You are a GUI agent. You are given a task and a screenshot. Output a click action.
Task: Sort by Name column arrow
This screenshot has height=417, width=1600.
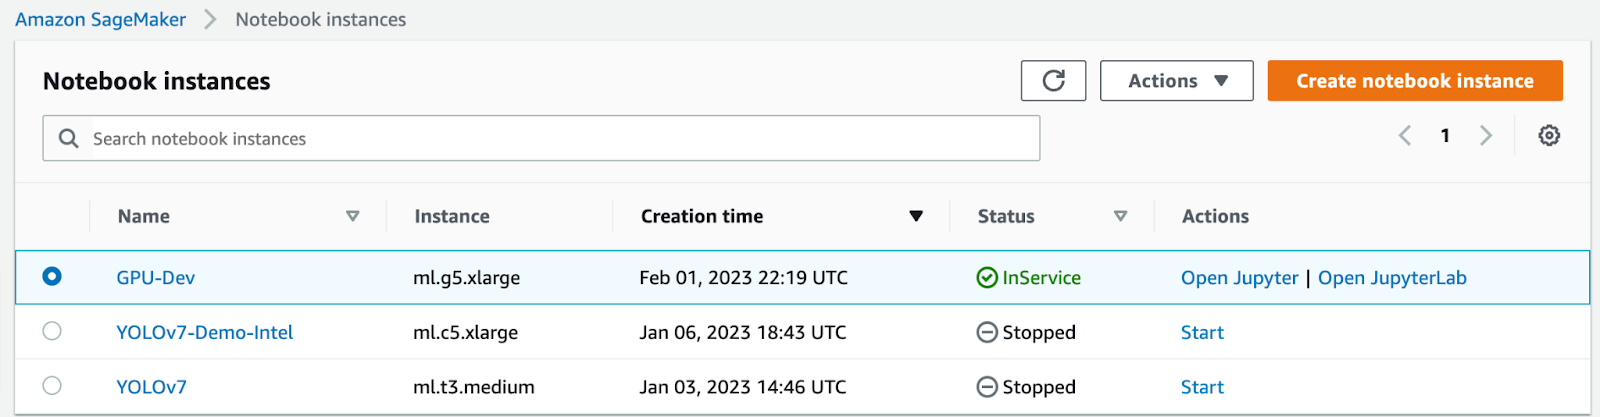(x=352, y=216)
